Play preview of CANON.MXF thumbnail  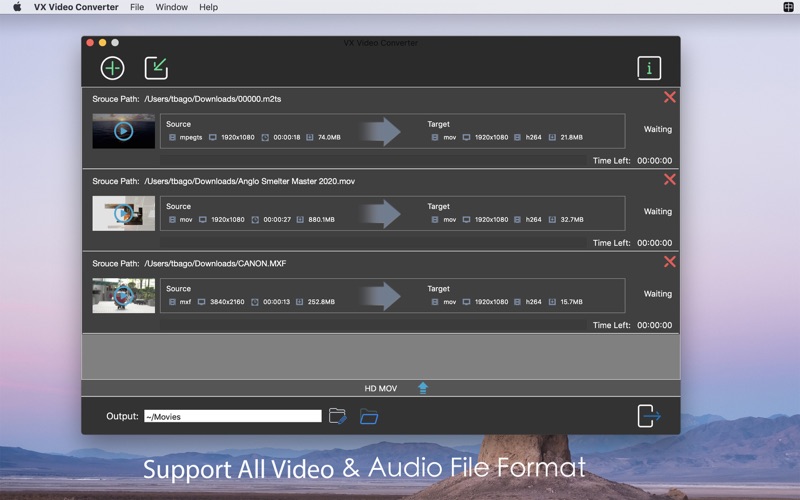(123, 295)
